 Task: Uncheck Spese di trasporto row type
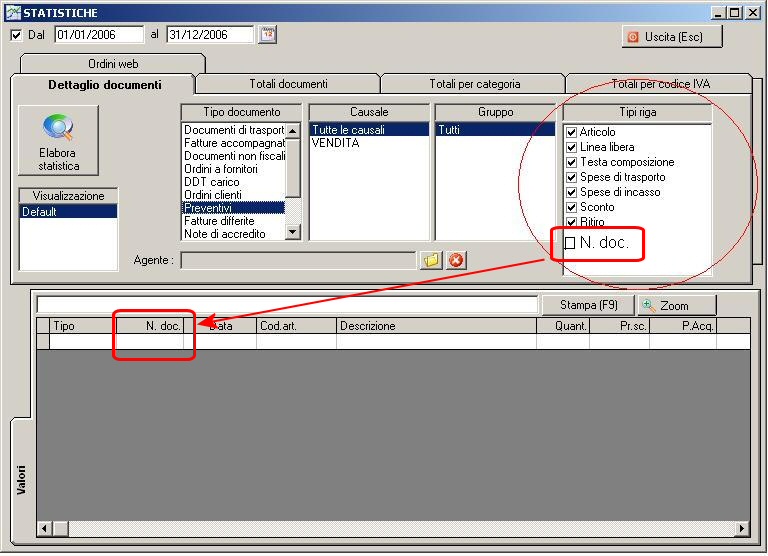(571, 177)
